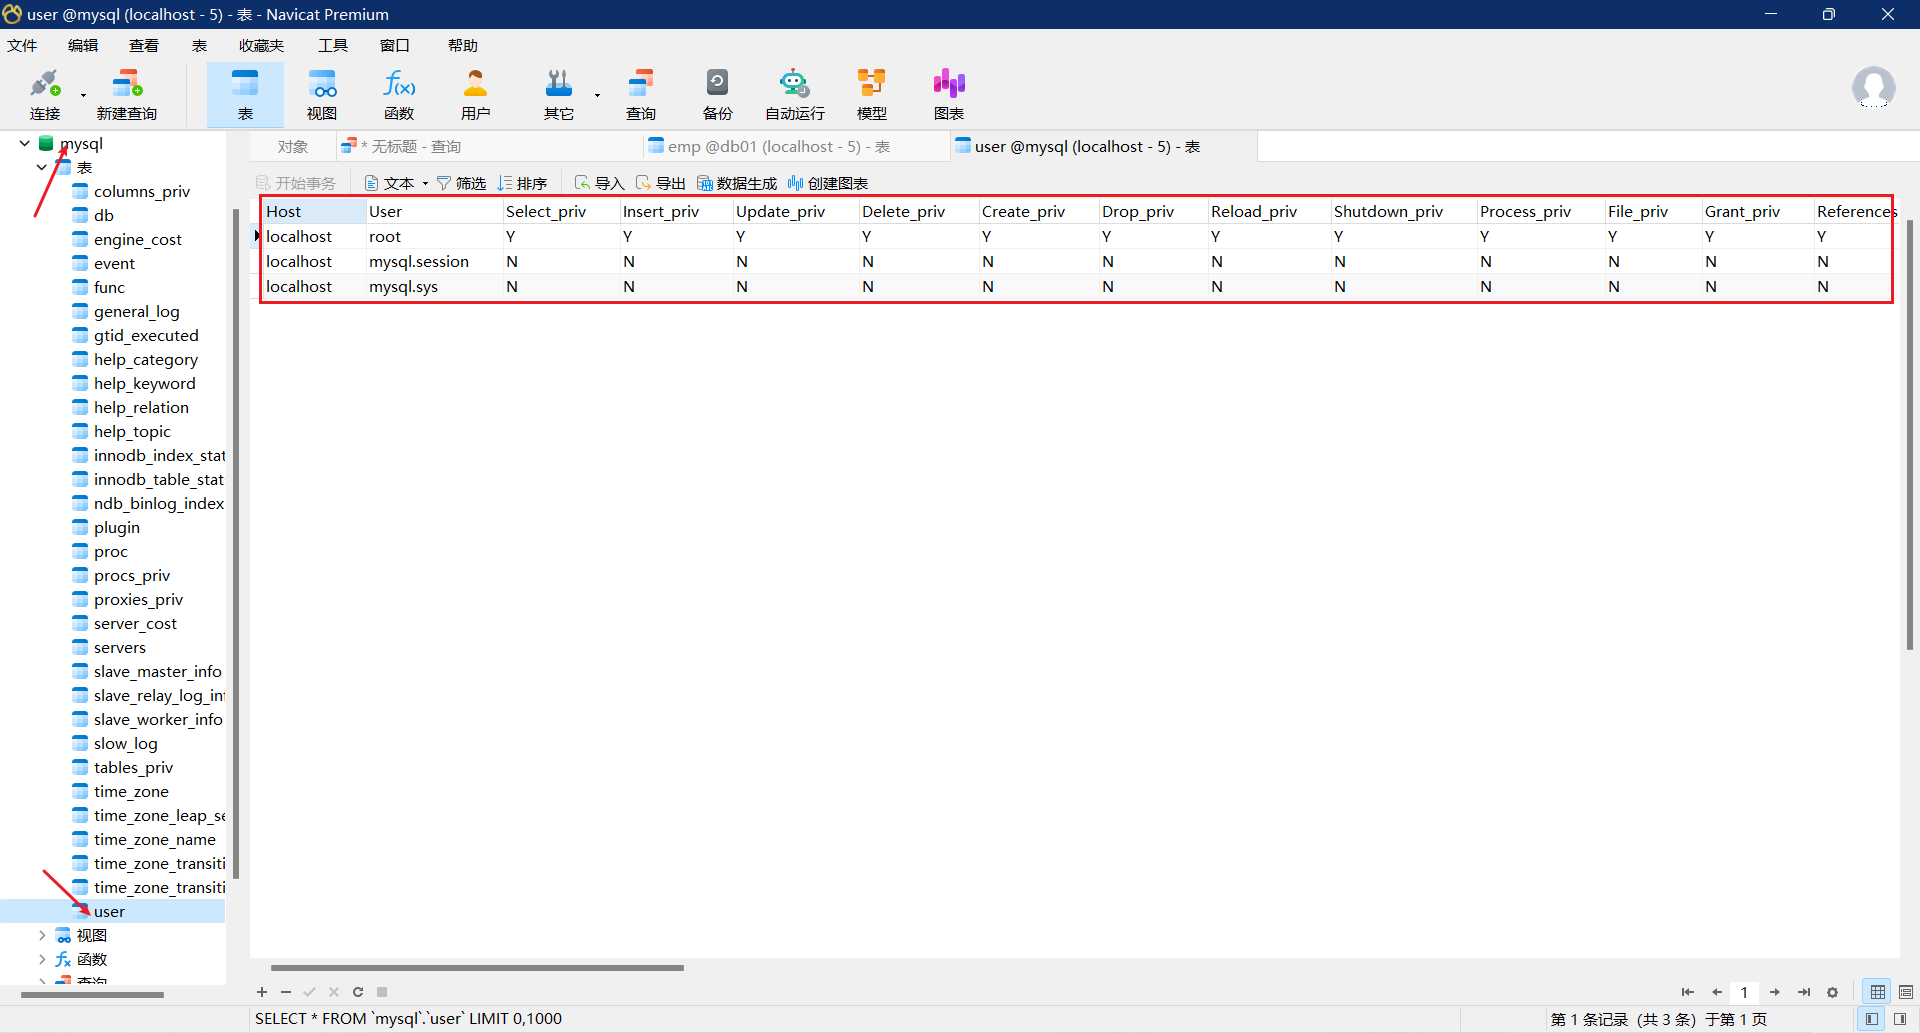This screenshot has width=1920, height=1033.
Task: Click the root user cell
Action: tap(433, 236)
